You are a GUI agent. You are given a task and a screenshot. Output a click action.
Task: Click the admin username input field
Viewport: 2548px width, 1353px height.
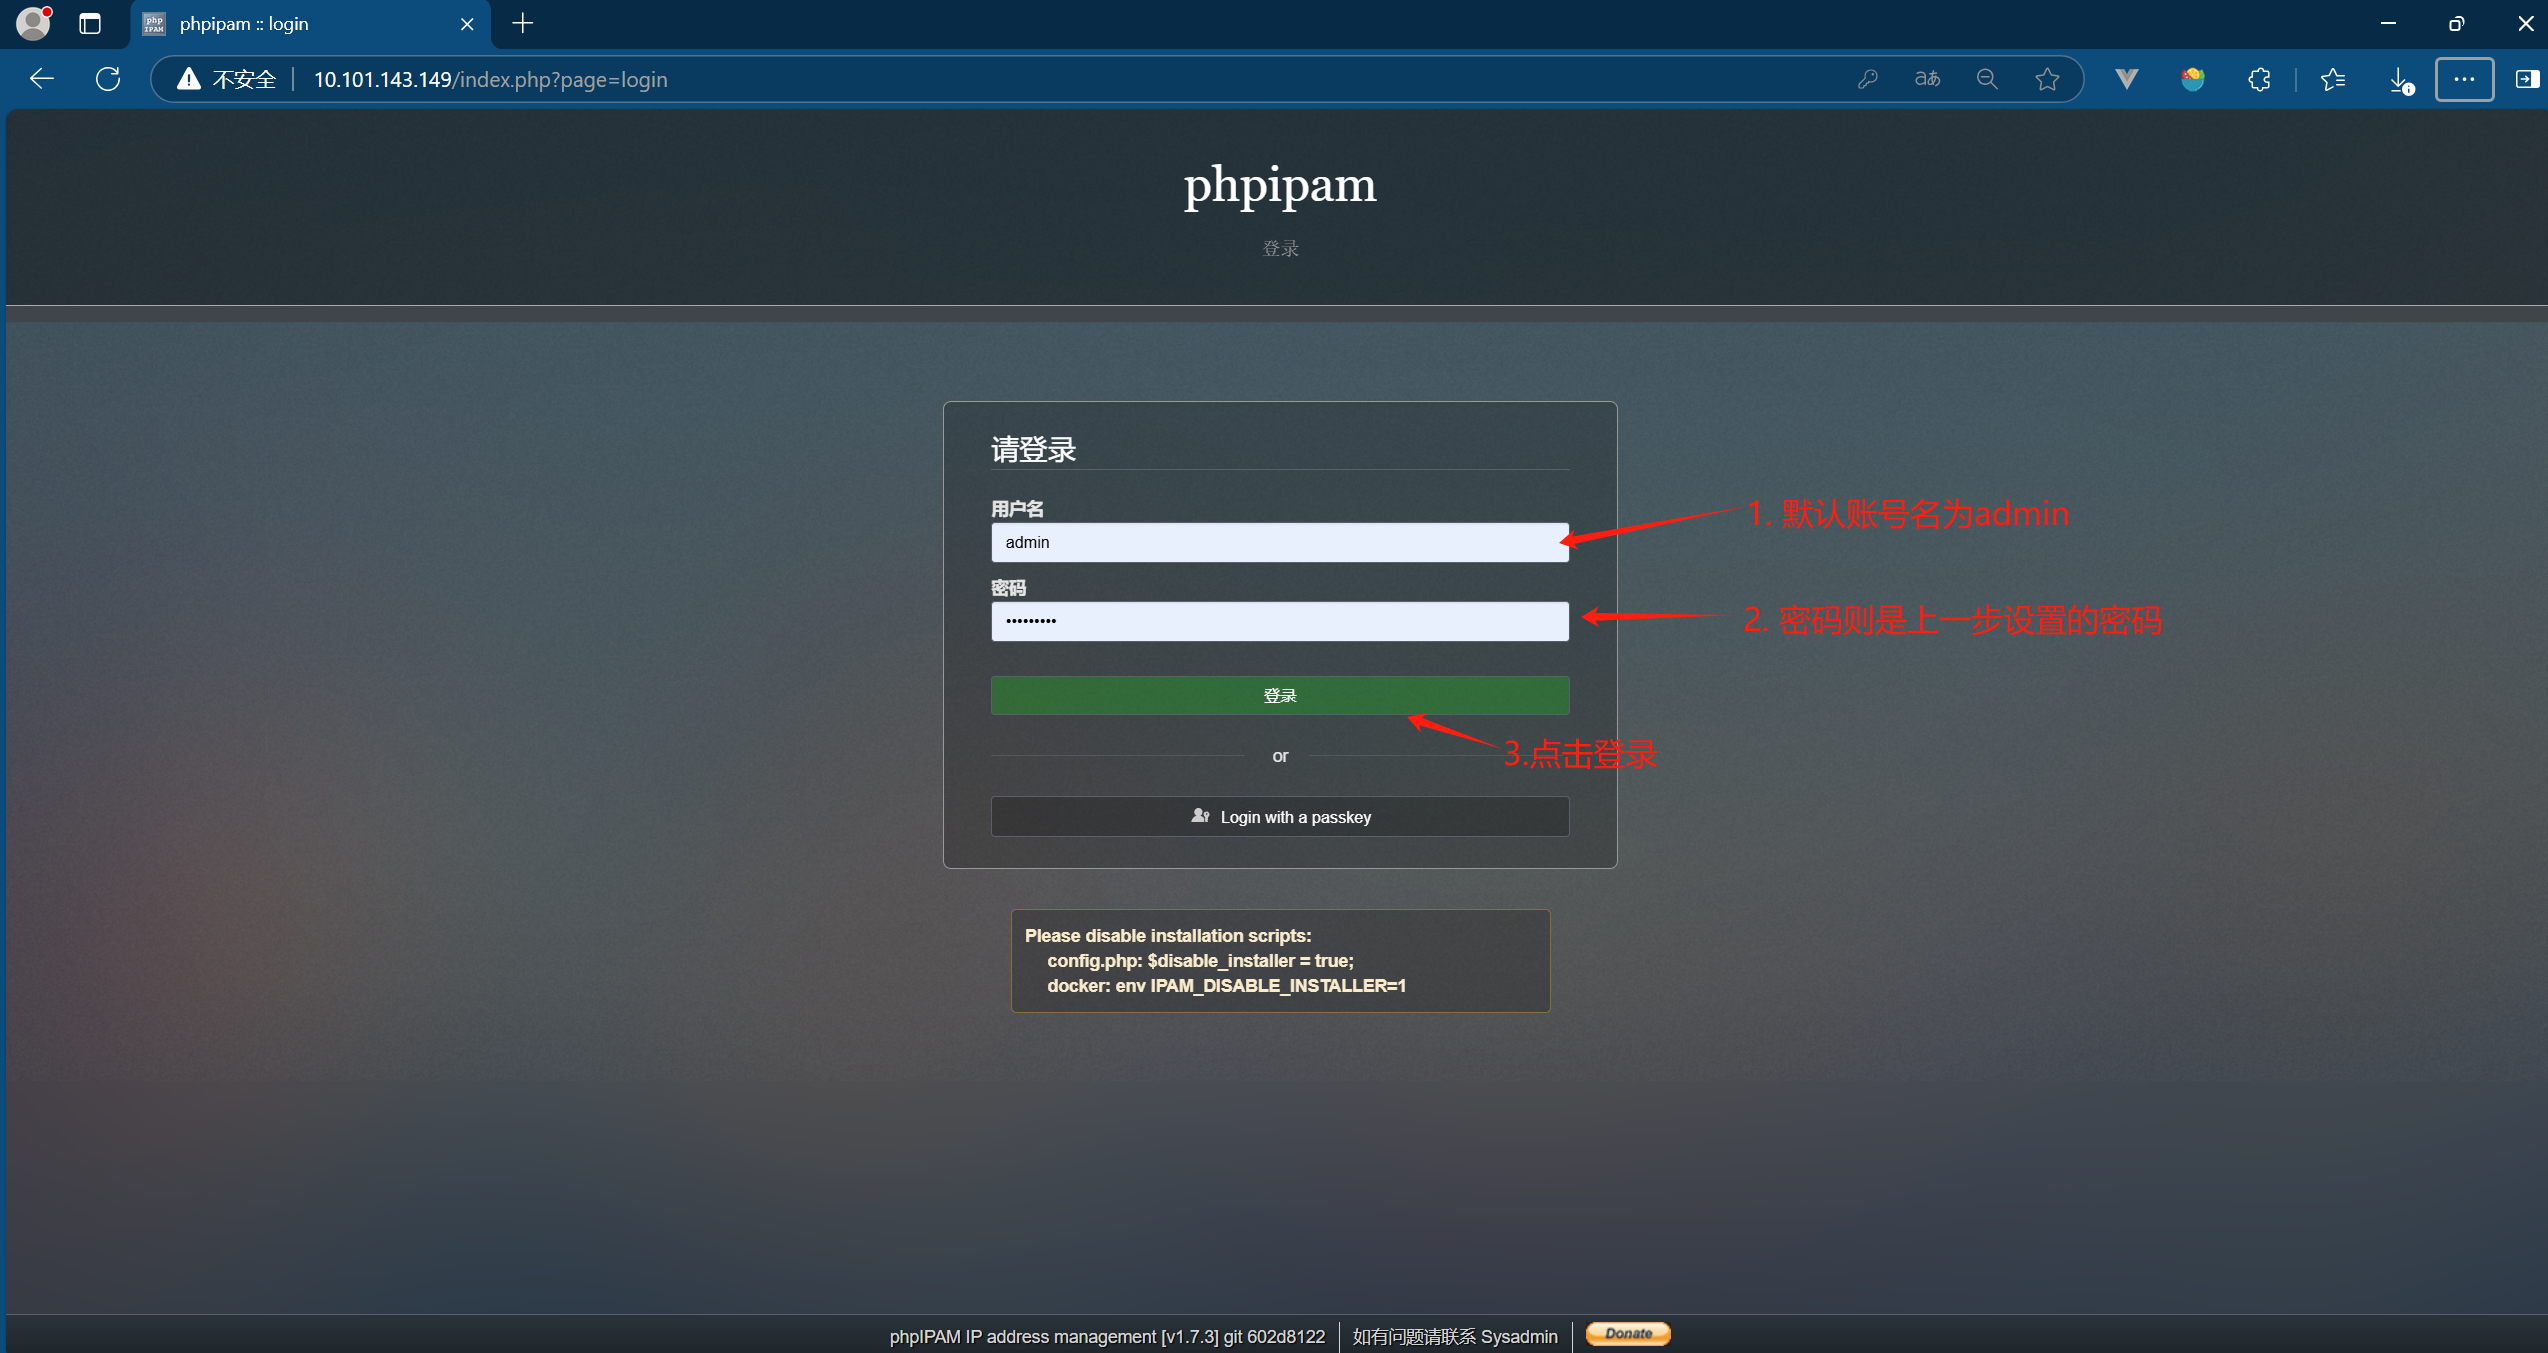(x=1280, y=542)
